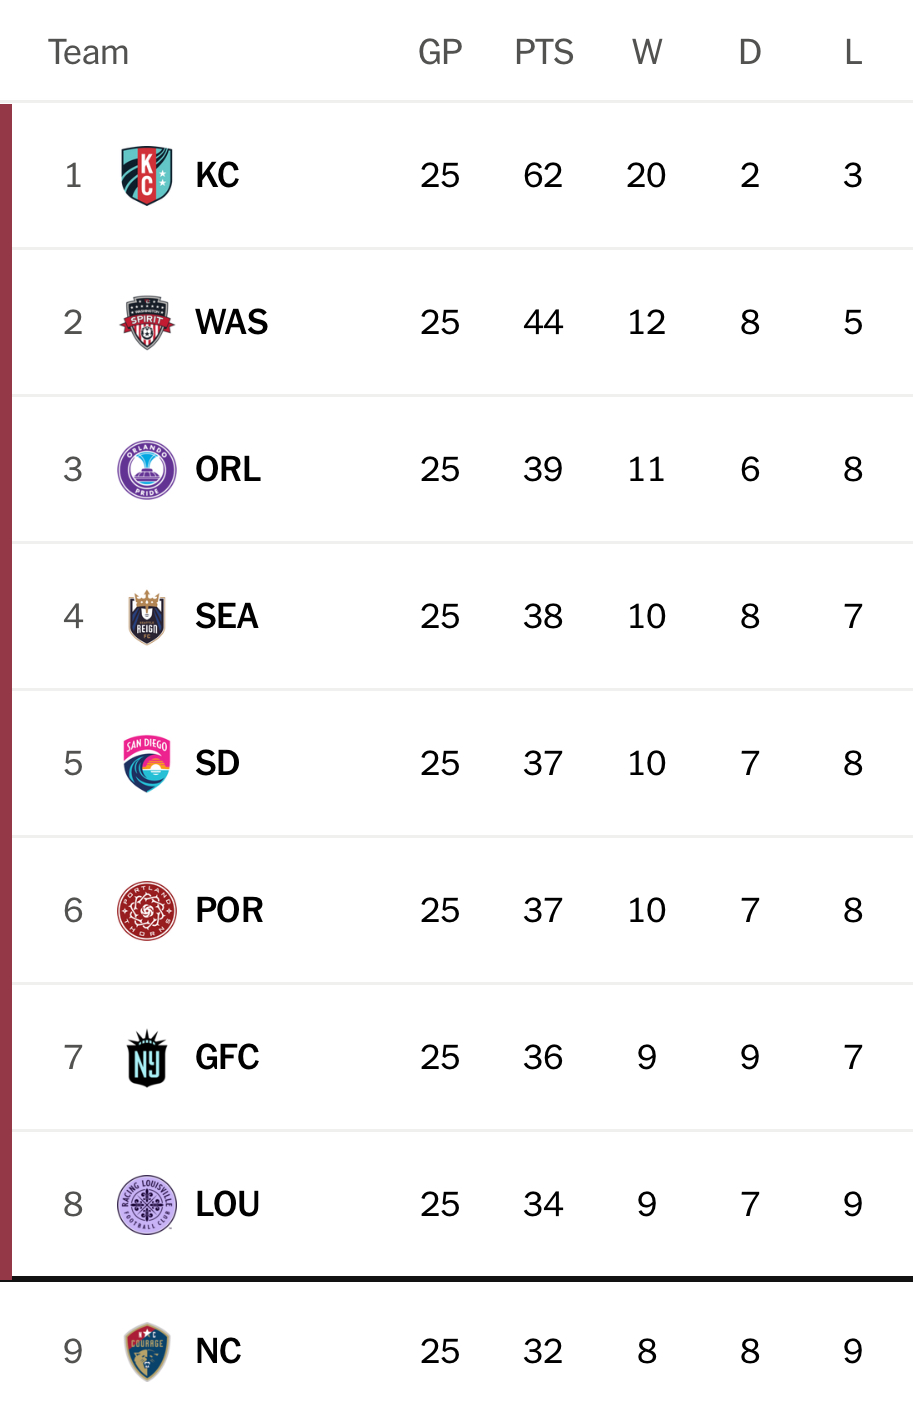The image size is (913, 1416).
Task: Click the GP column header
Action: tap(440, 52)
